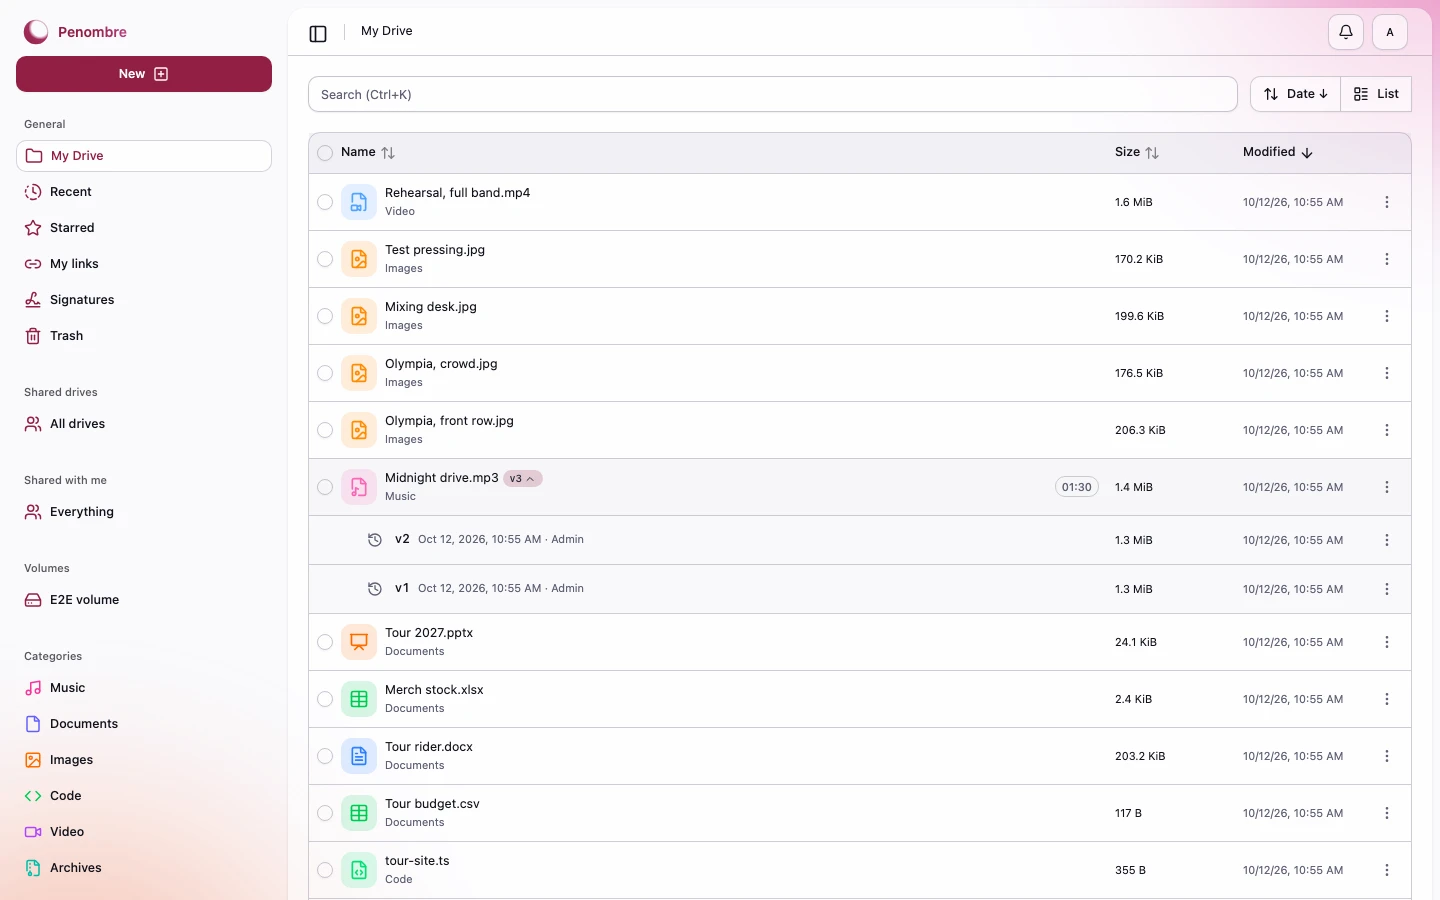1440x900 pixels.
Task: Open All drives under Shared drives
Action: point(144,424)
